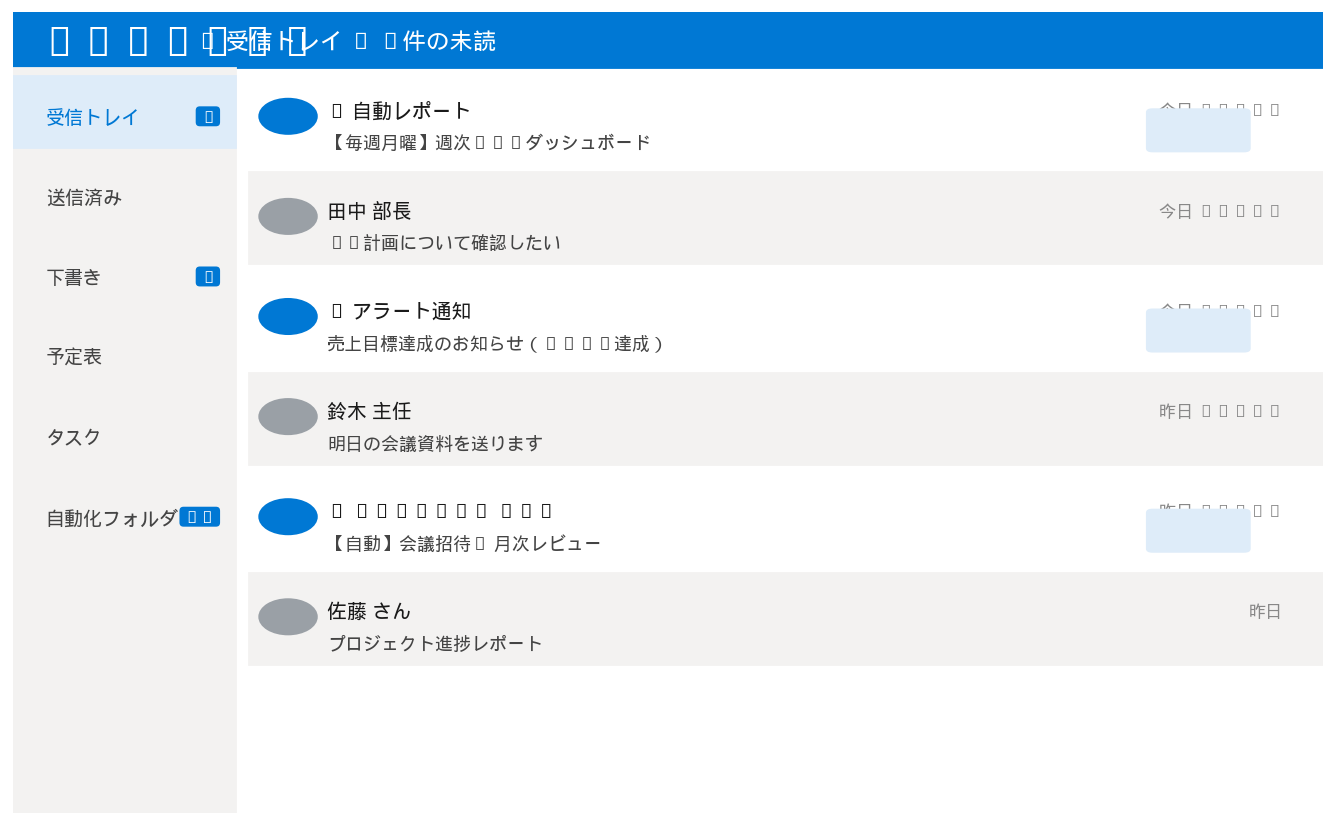Click 田中 部長's avatar icon
1335x826 pixels.
(x=288, y=216)
